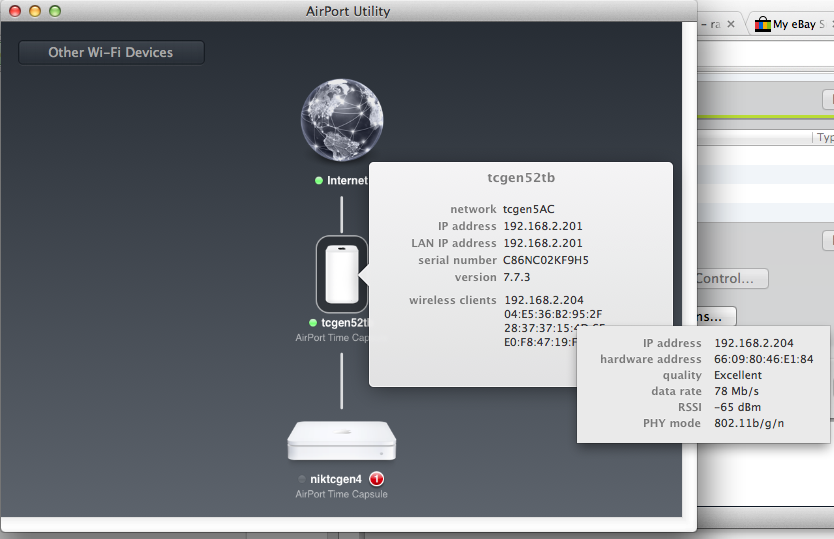Minimize the AirPort Utility window
The height and width of the screenshot is (539, 834).
35,11
